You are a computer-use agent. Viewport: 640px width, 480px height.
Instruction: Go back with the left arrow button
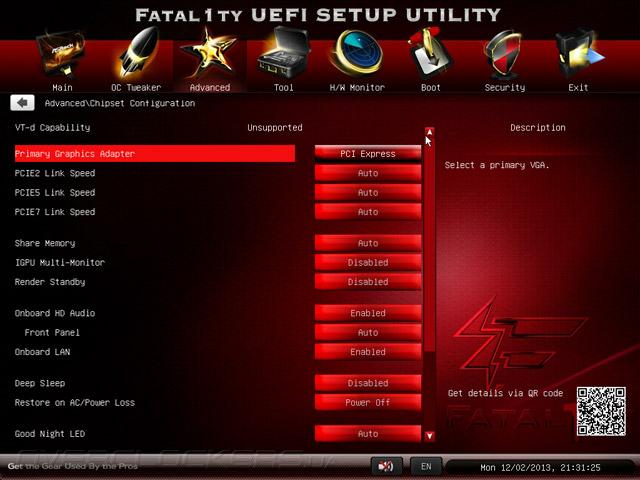[x=22, y=103]
